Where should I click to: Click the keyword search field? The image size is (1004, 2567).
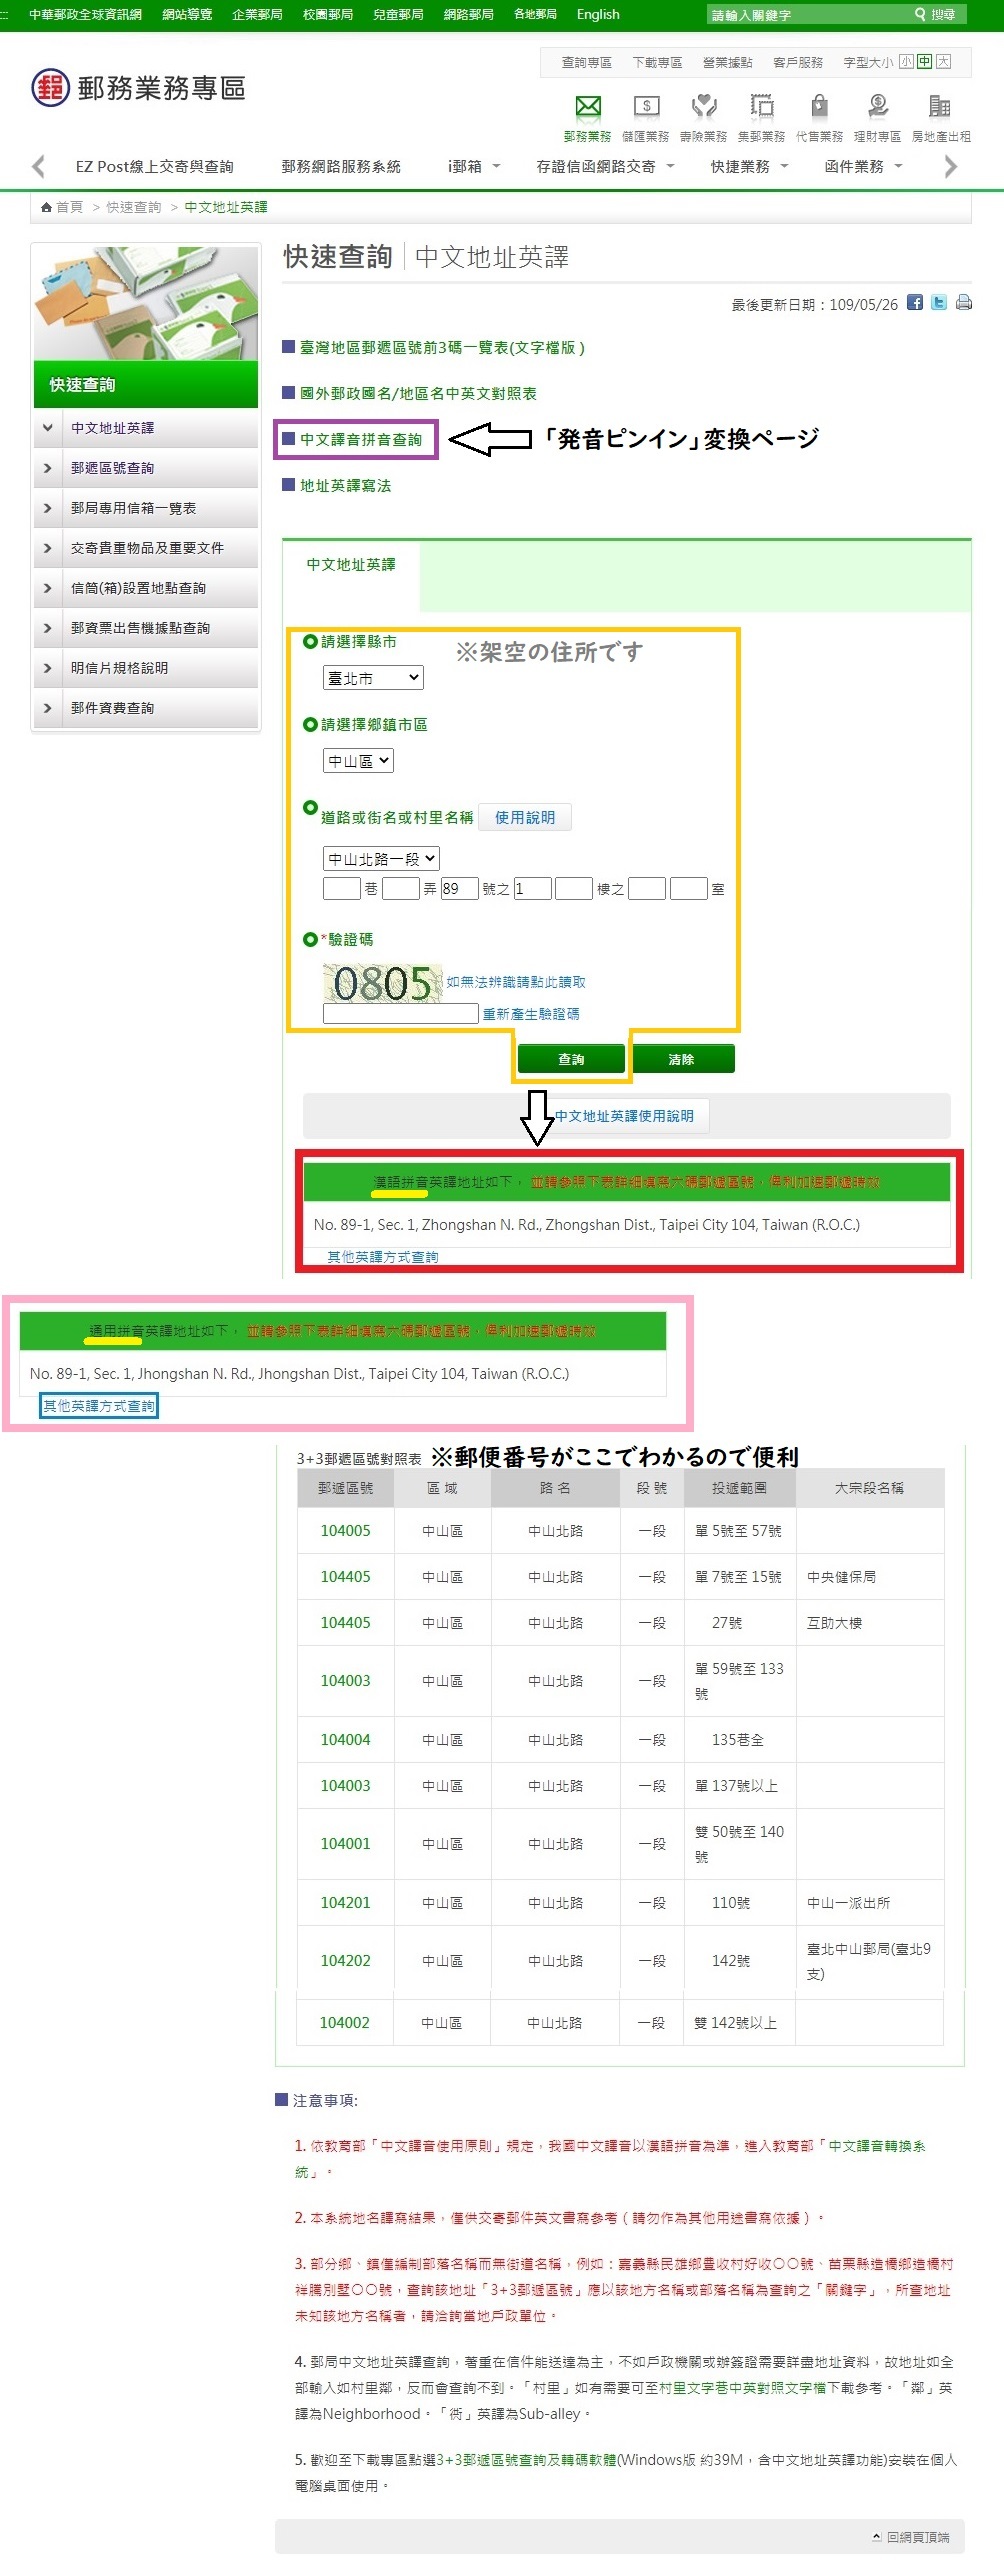tap(807, 14)
